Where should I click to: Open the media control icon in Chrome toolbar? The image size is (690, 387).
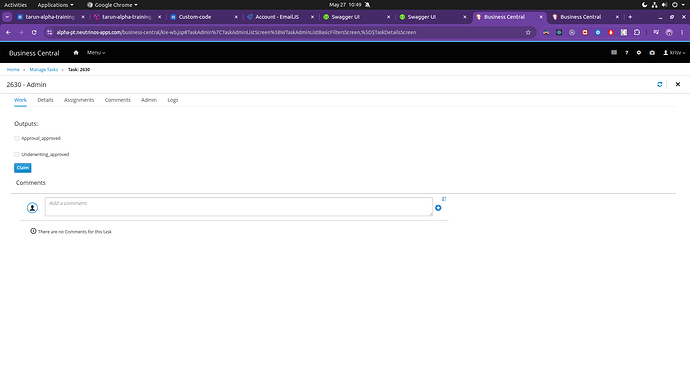(x=656, y=32)
